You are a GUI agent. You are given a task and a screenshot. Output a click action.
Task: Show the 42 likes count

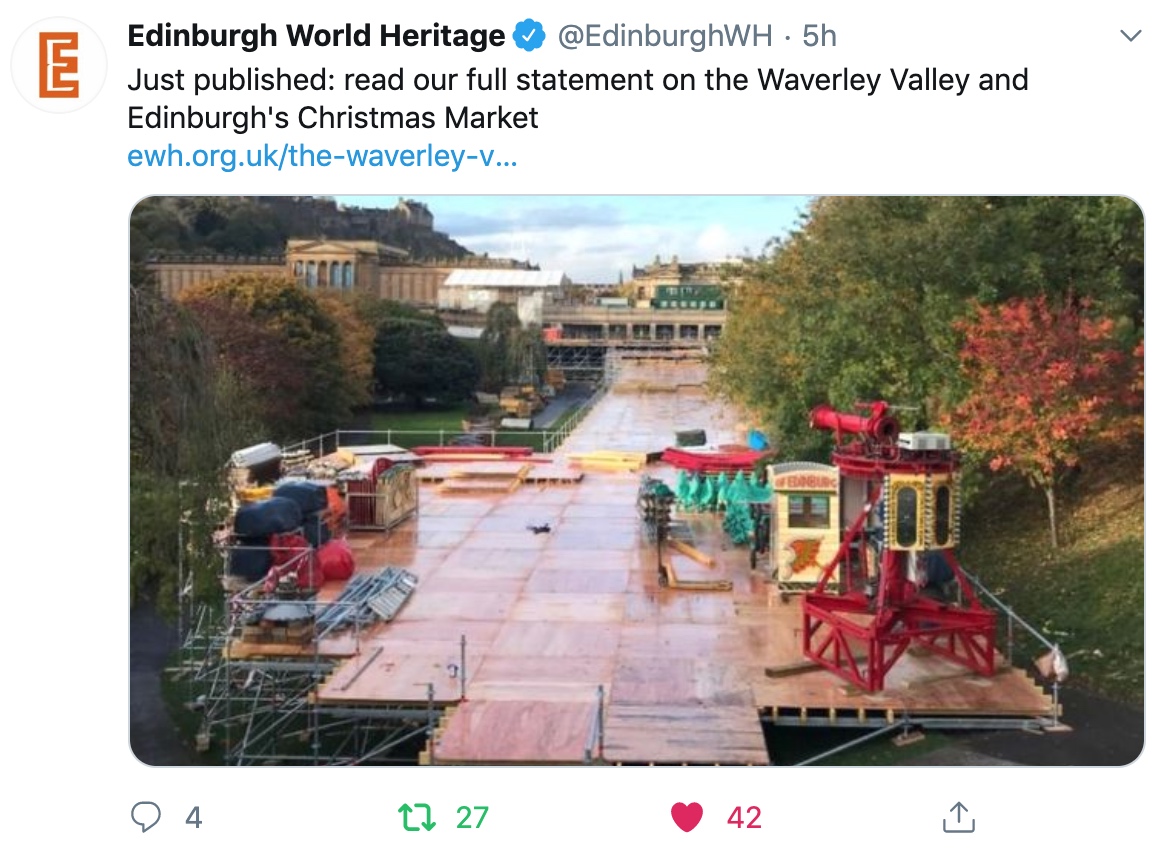744,817
